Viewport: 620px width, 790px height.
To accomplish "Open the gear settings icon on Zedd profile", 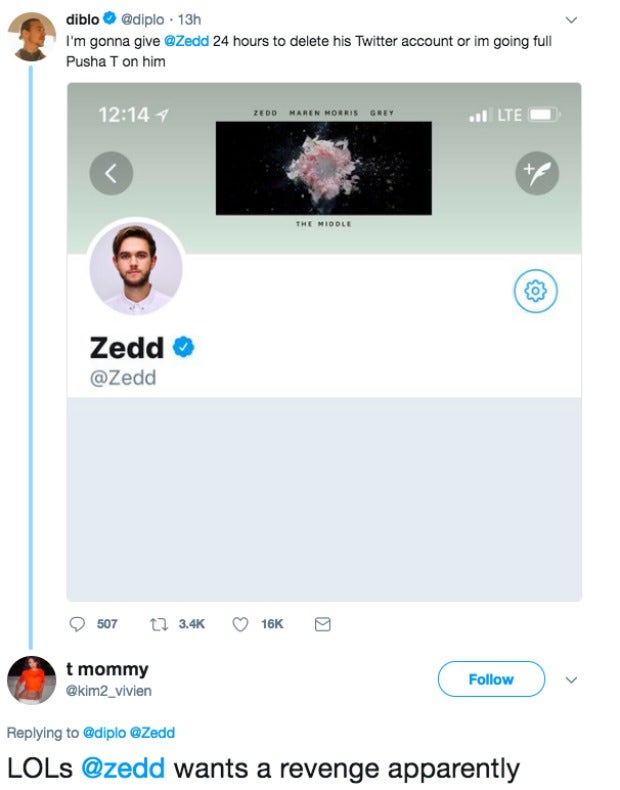I will click(x=536, y=291).
